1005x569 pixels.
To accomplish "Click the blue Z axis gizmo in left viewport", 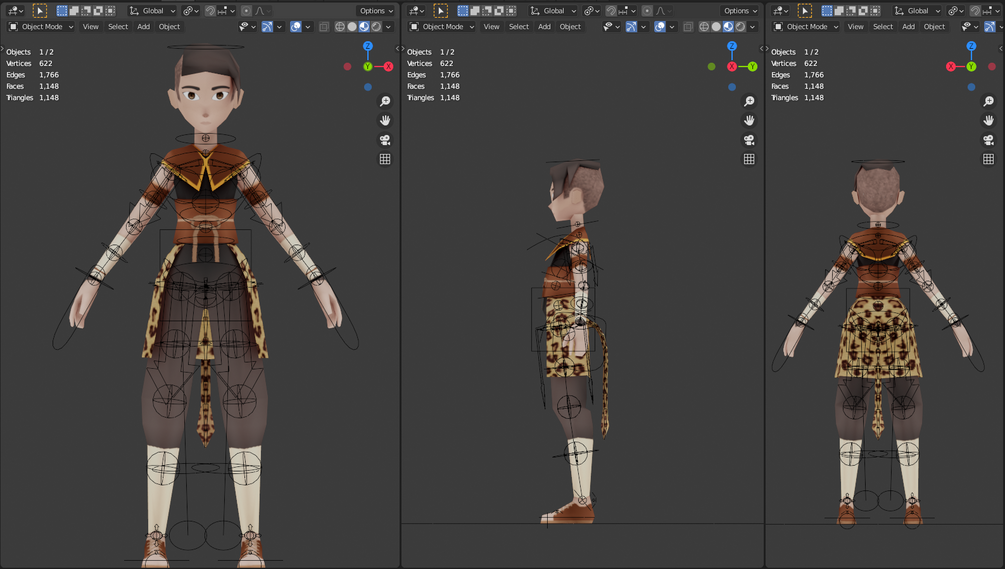I will (x=368, y=46).
